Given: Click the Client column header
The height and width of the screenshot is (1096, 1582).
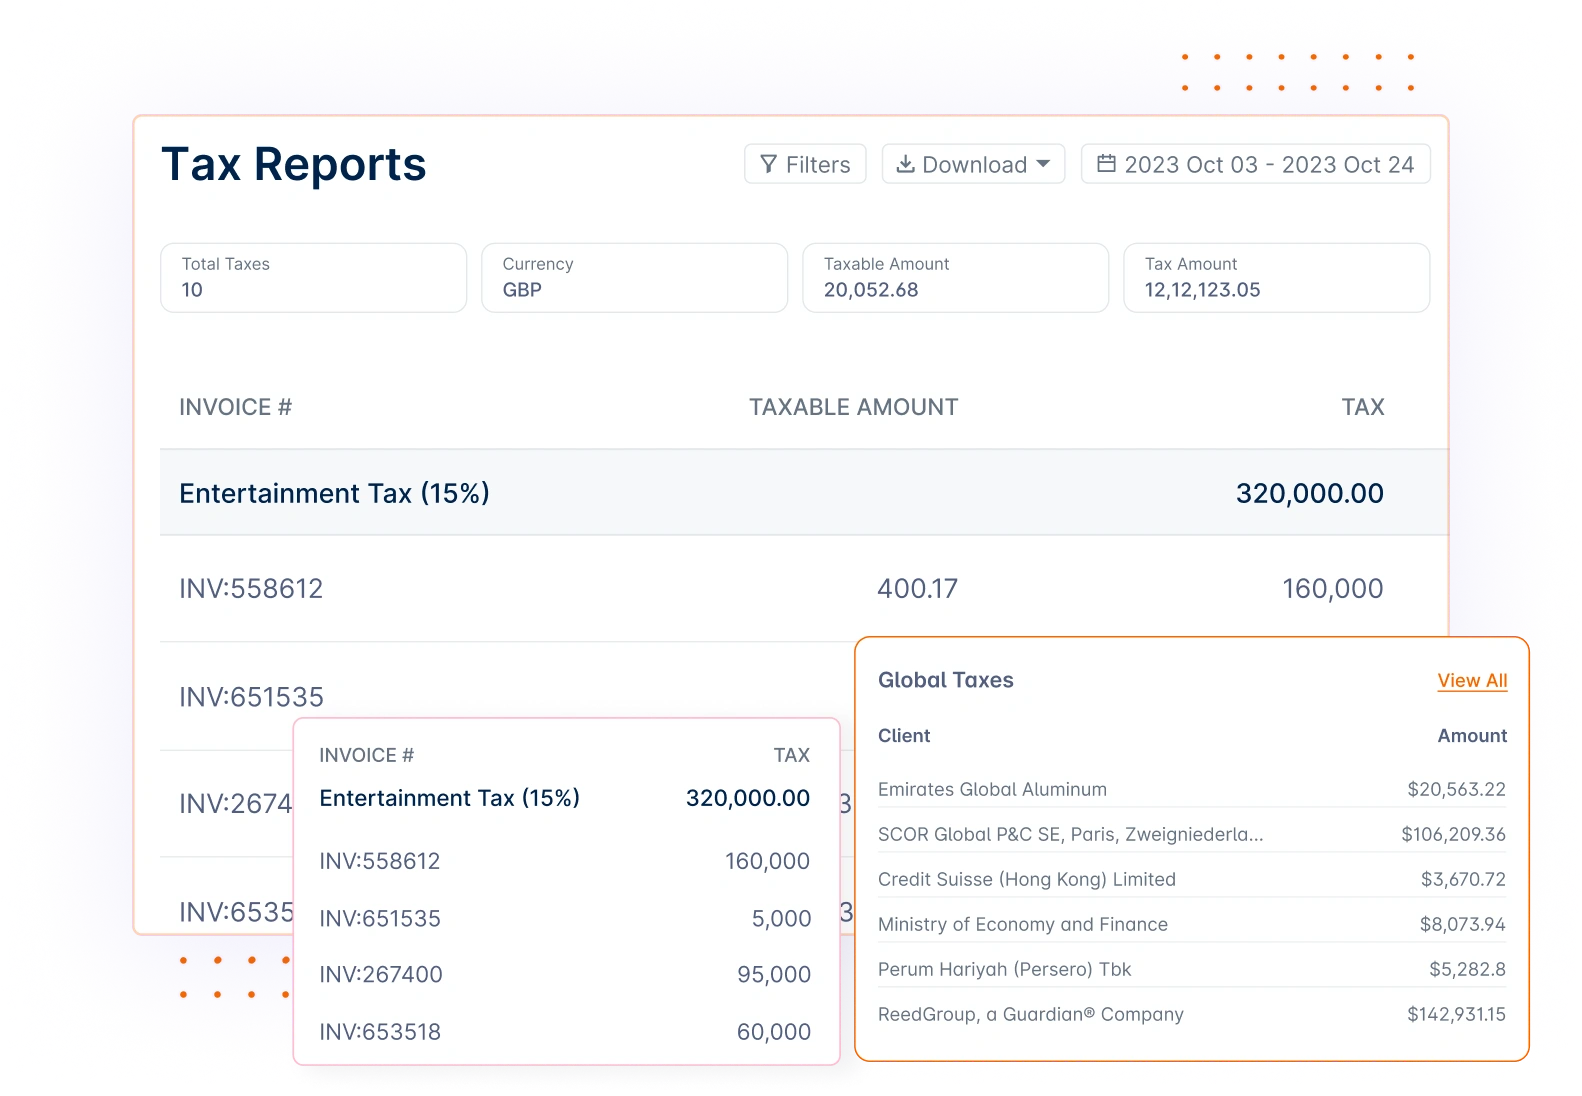Looking at the screenshot, I should (904, 736).
